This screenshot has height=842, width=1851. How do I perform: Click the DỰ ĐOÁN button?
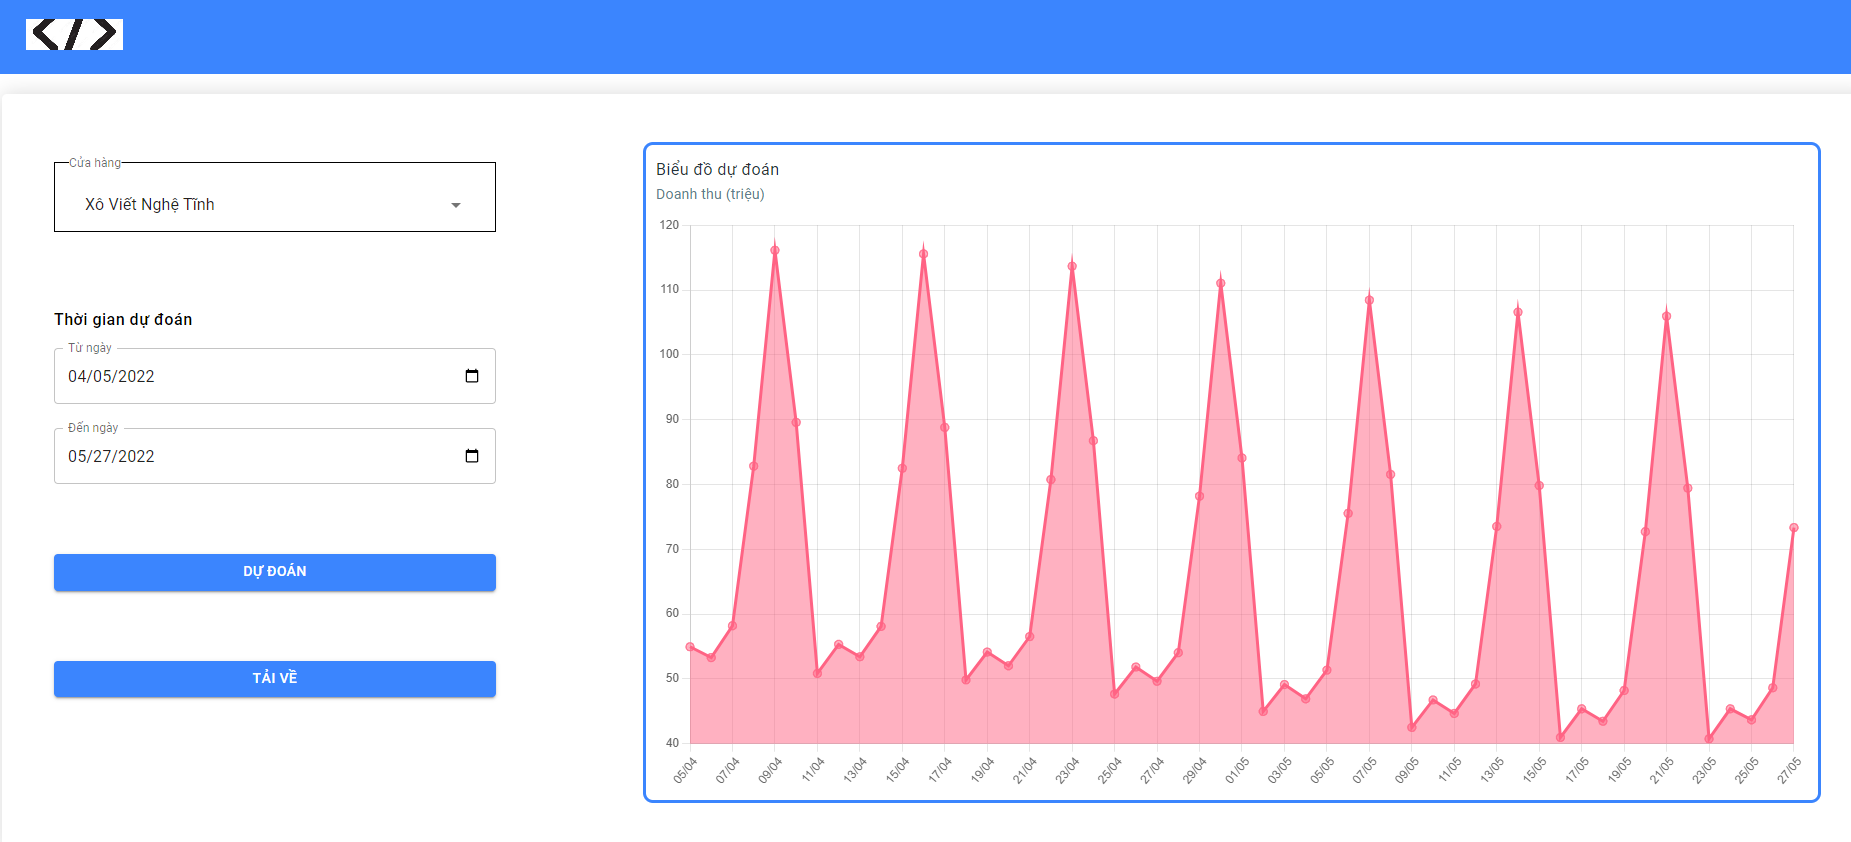[275, 572]
